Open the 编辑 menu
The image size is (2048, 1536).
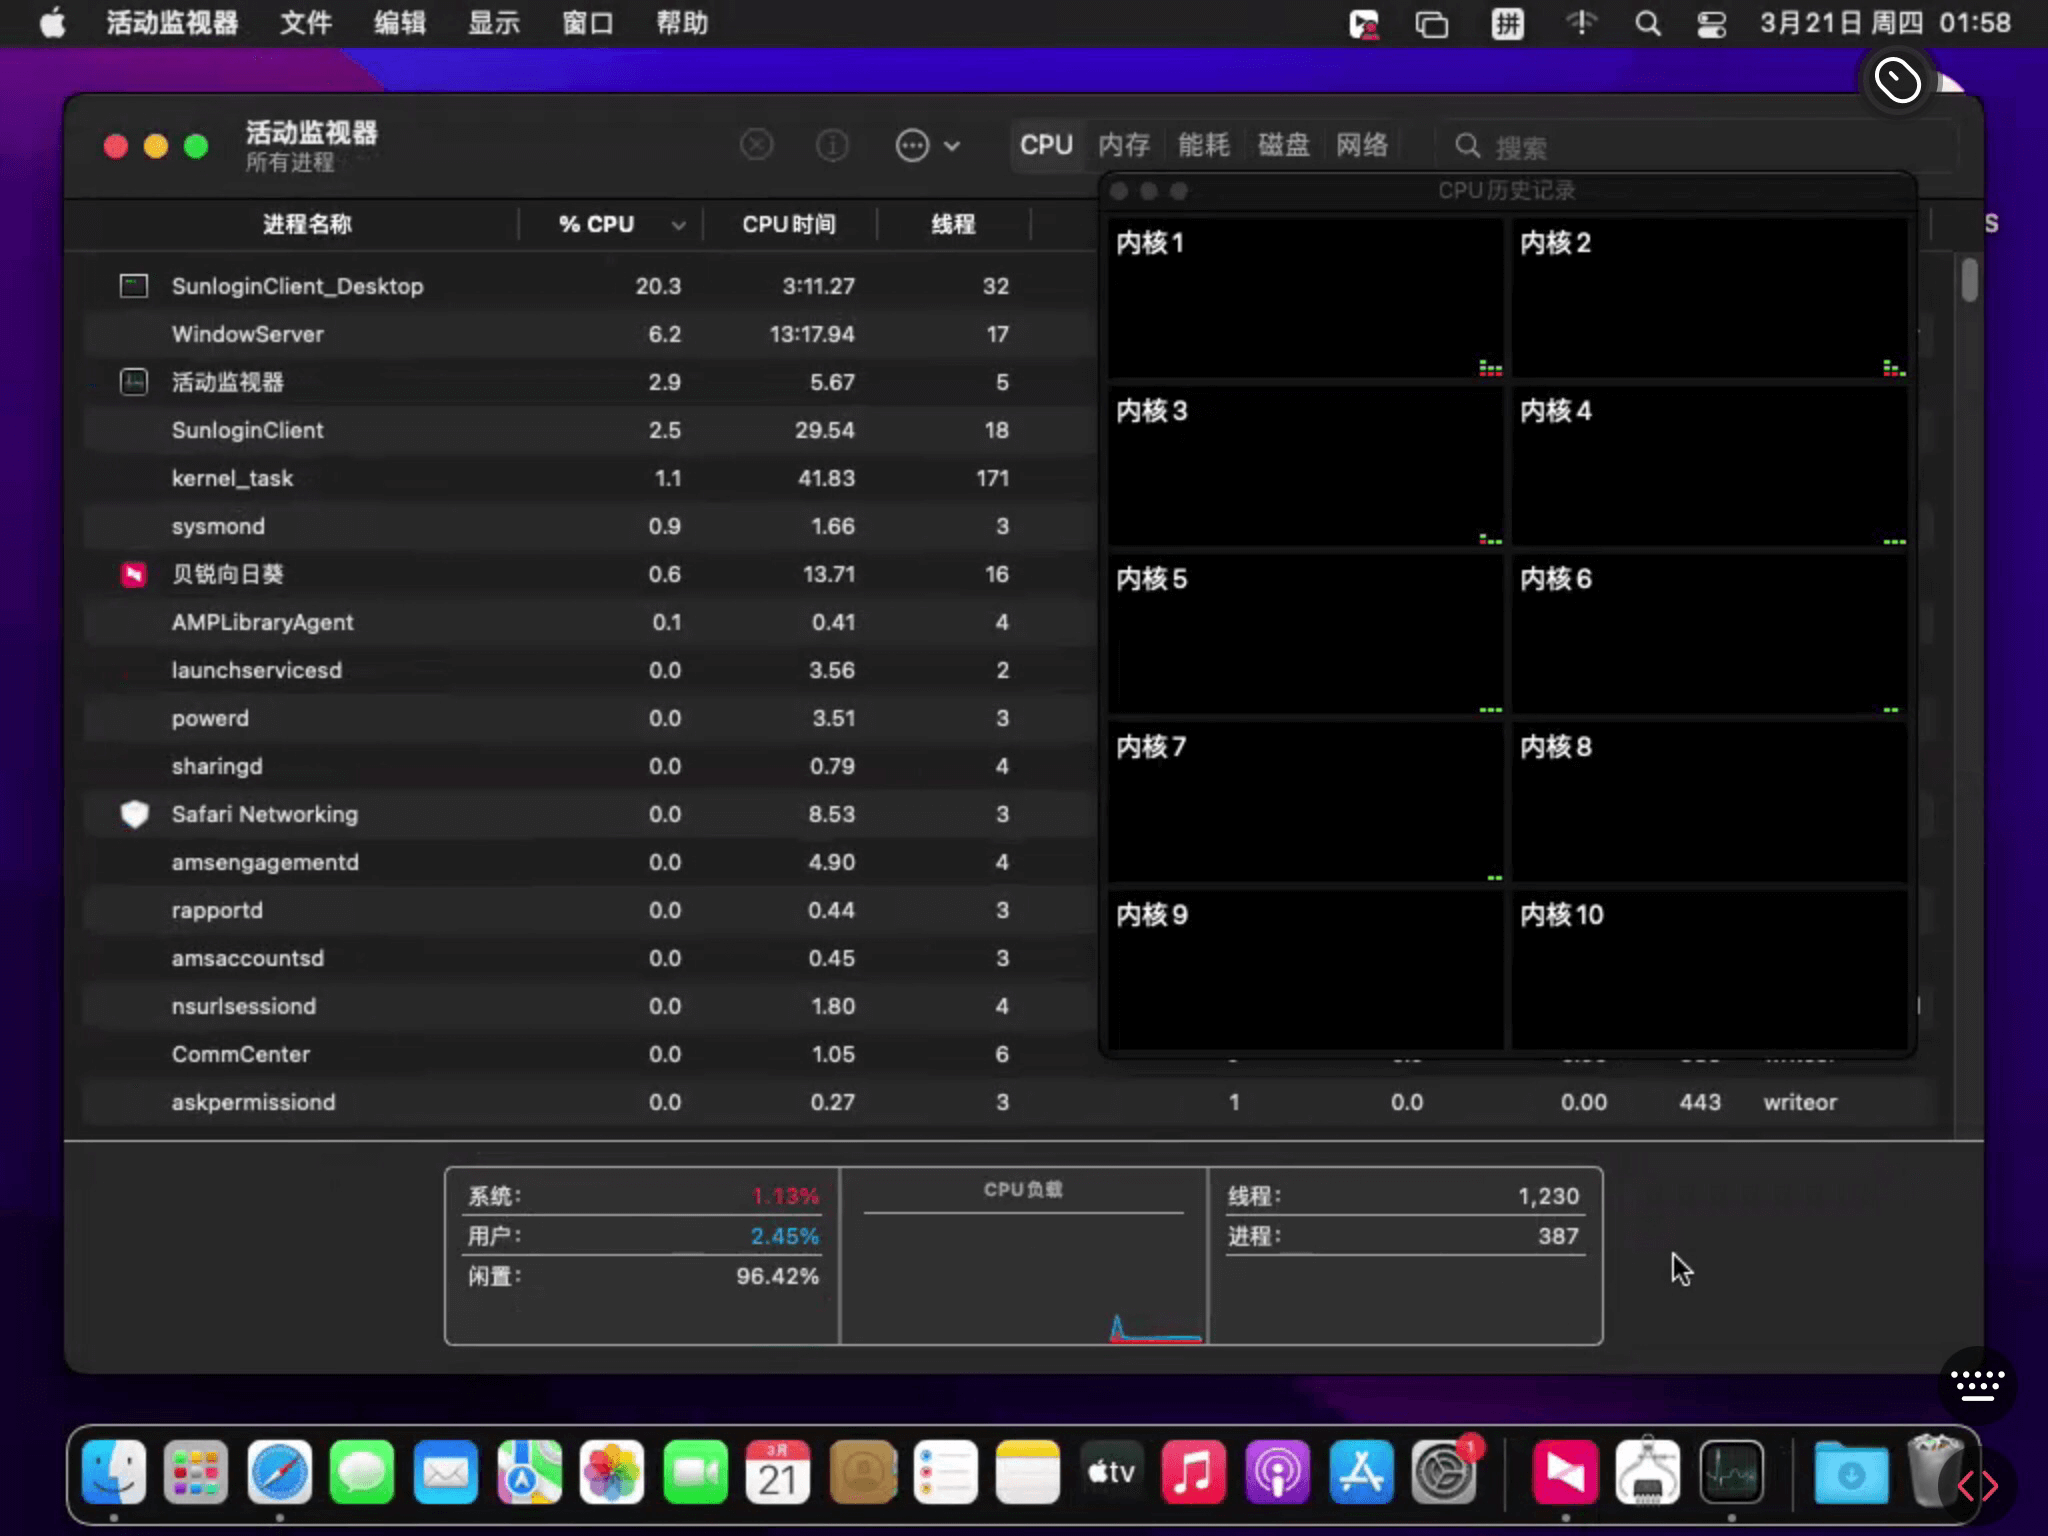400,23
